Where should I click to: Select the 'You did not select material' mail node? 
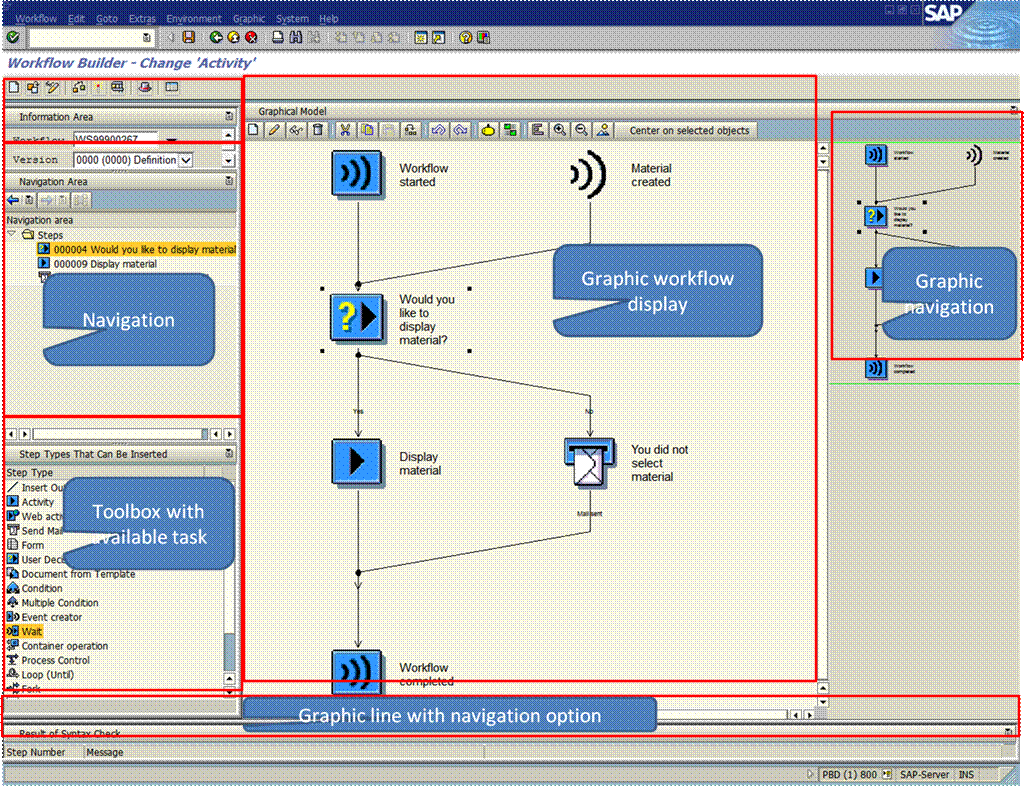tap(590, 462)
